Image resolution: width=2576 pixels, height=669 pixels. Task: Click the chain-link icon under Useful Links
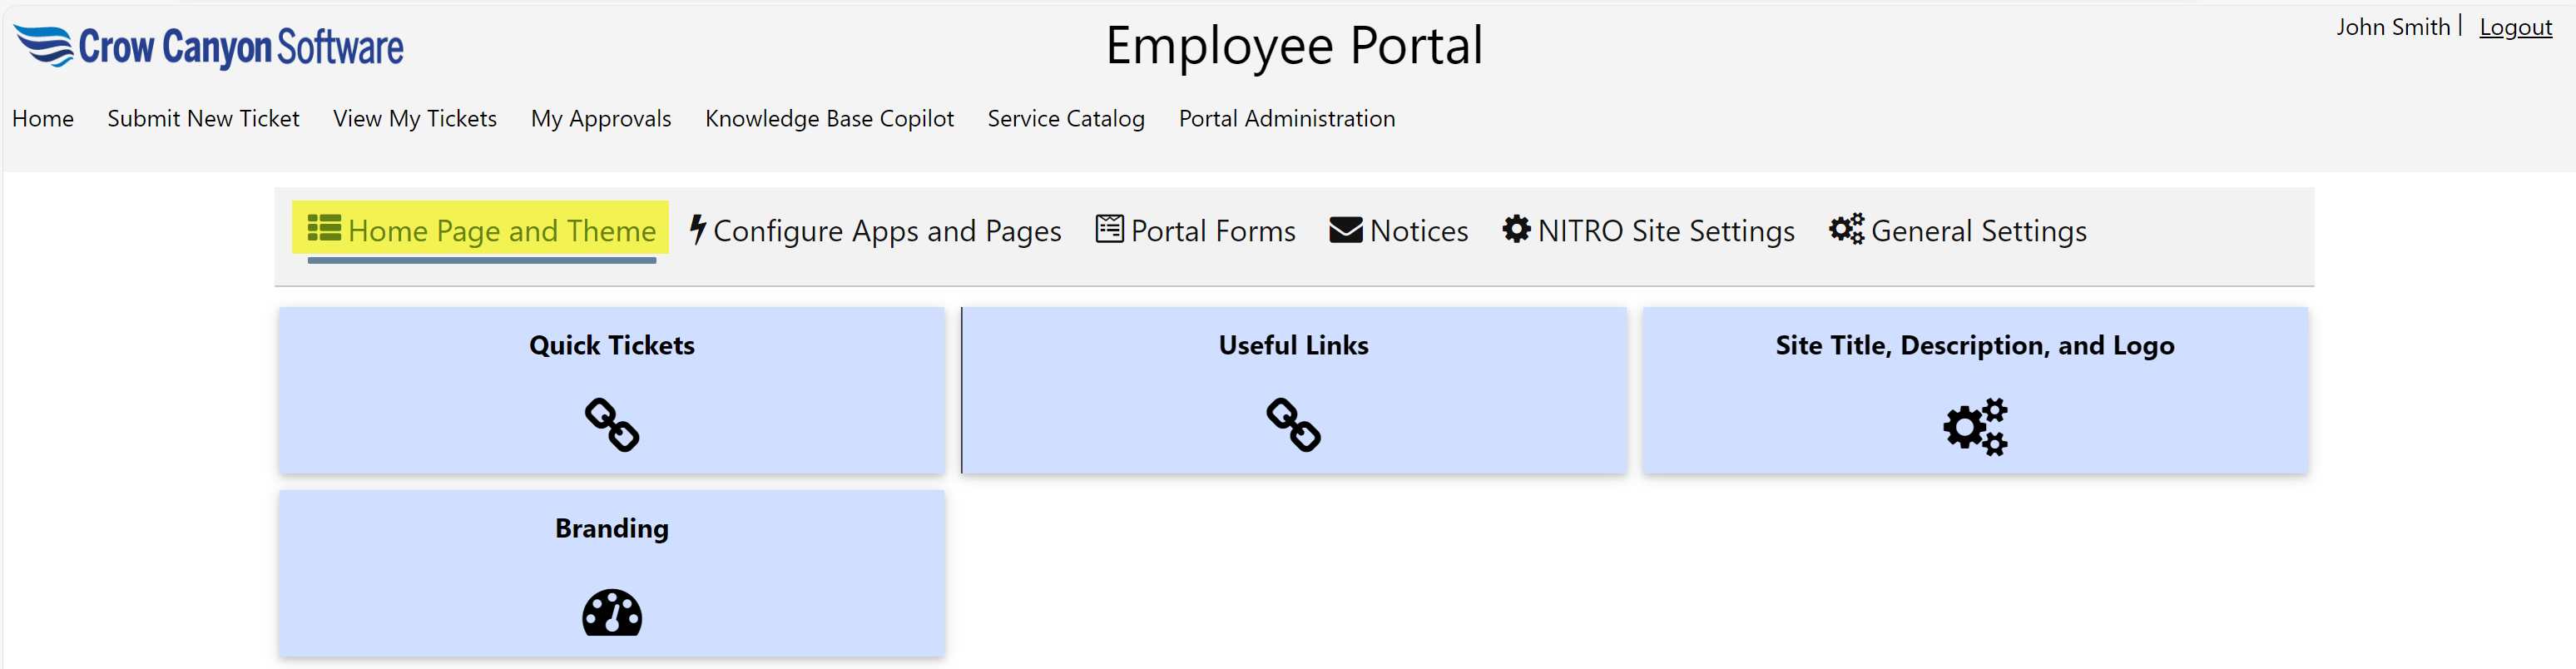click(x=1293, y=425)
